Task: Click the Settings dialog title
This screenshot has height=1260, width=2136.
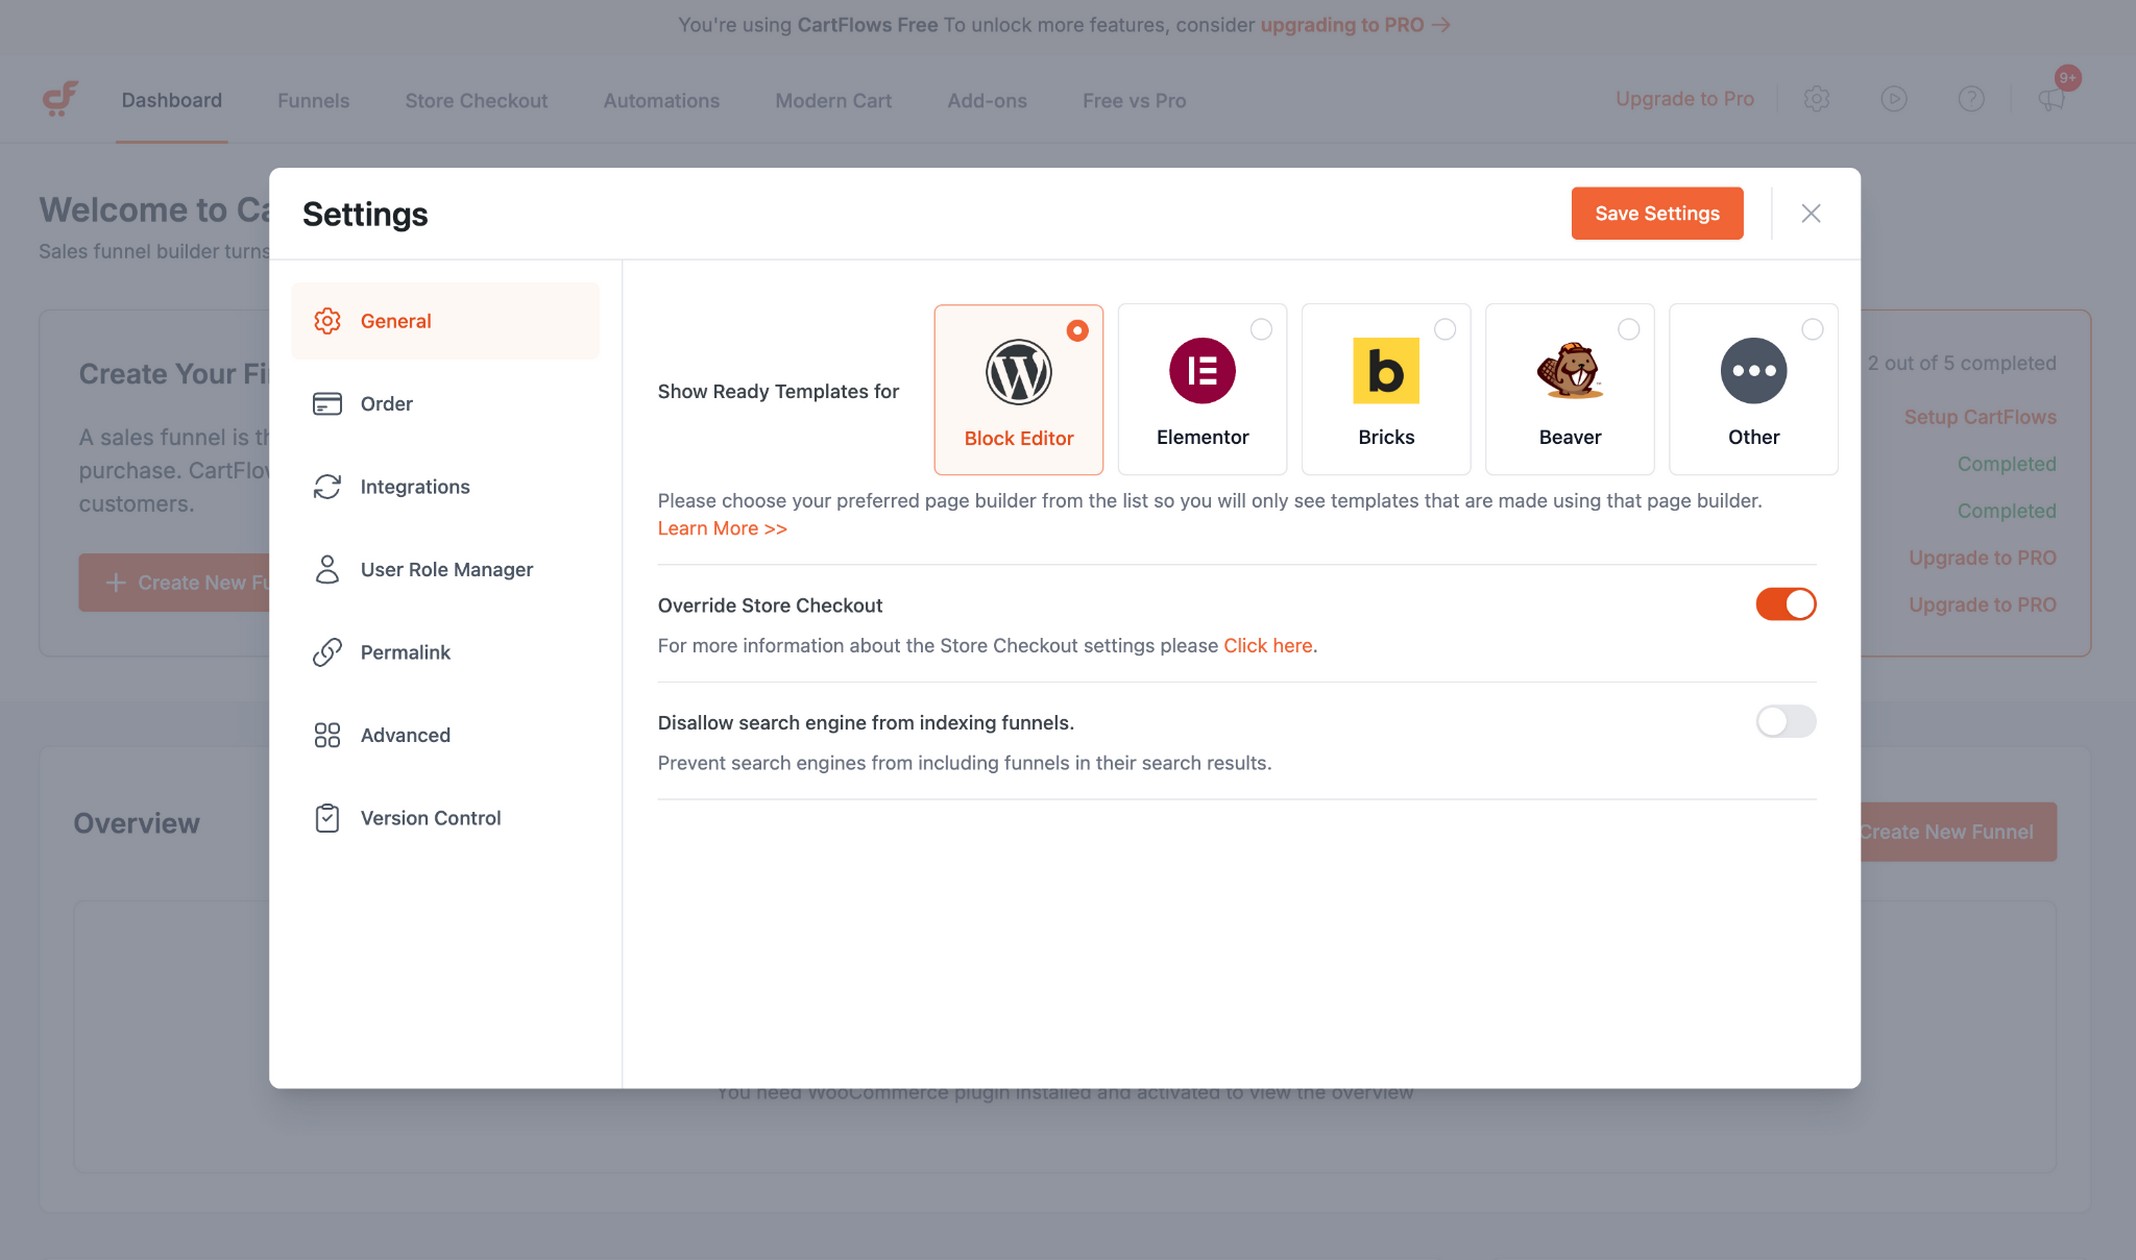Action: point(365,213)
